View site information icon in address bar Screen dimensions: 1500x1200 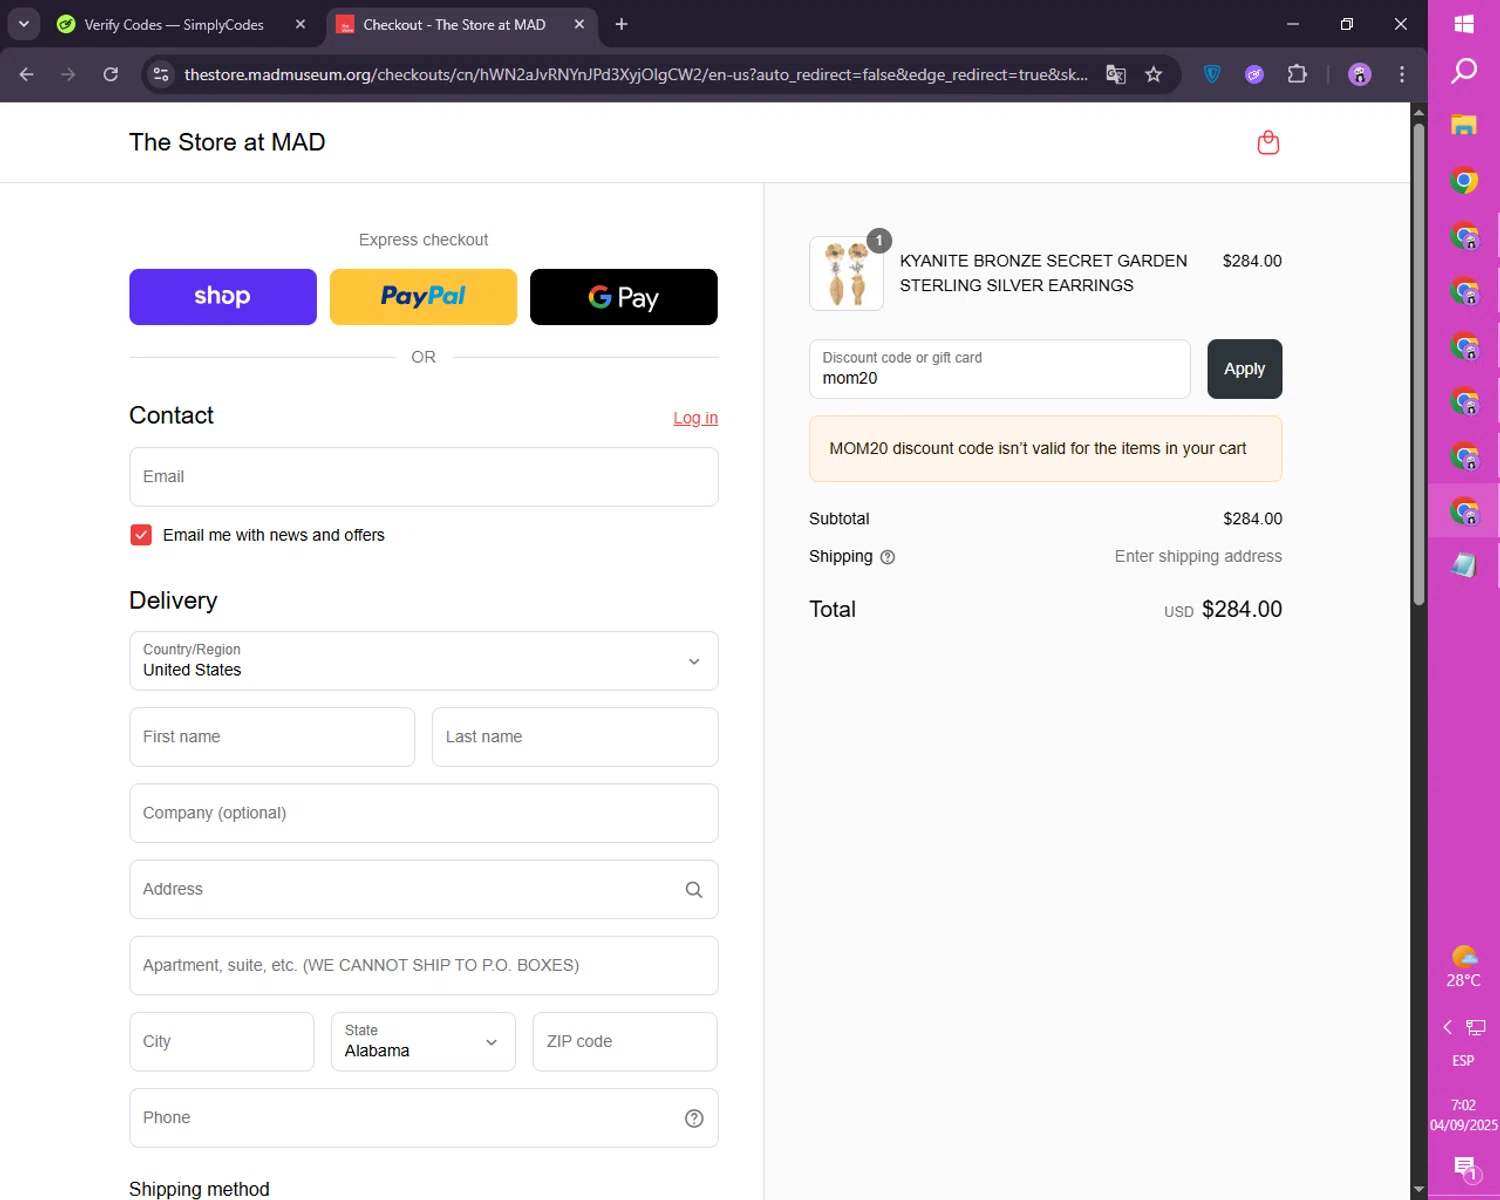coord(161,74)
